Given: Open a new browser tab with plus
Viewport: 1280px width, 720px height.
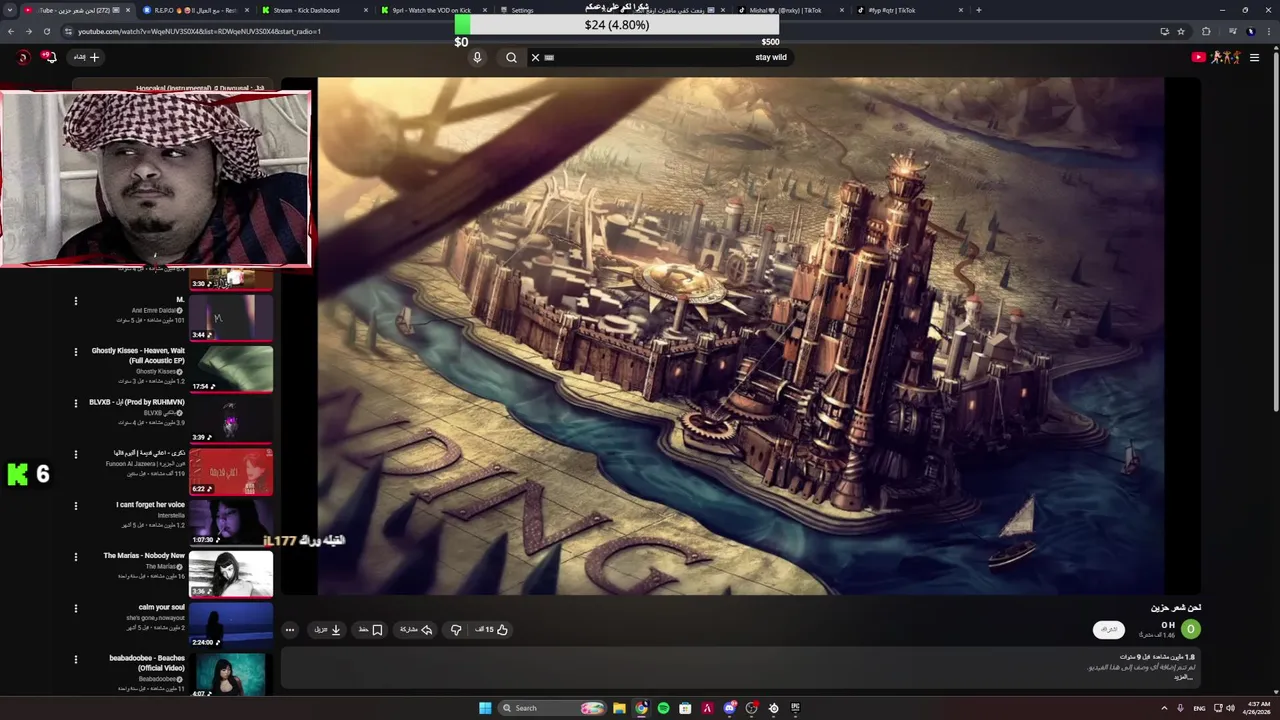Looking at the screenshot, I should pos(978,10).
